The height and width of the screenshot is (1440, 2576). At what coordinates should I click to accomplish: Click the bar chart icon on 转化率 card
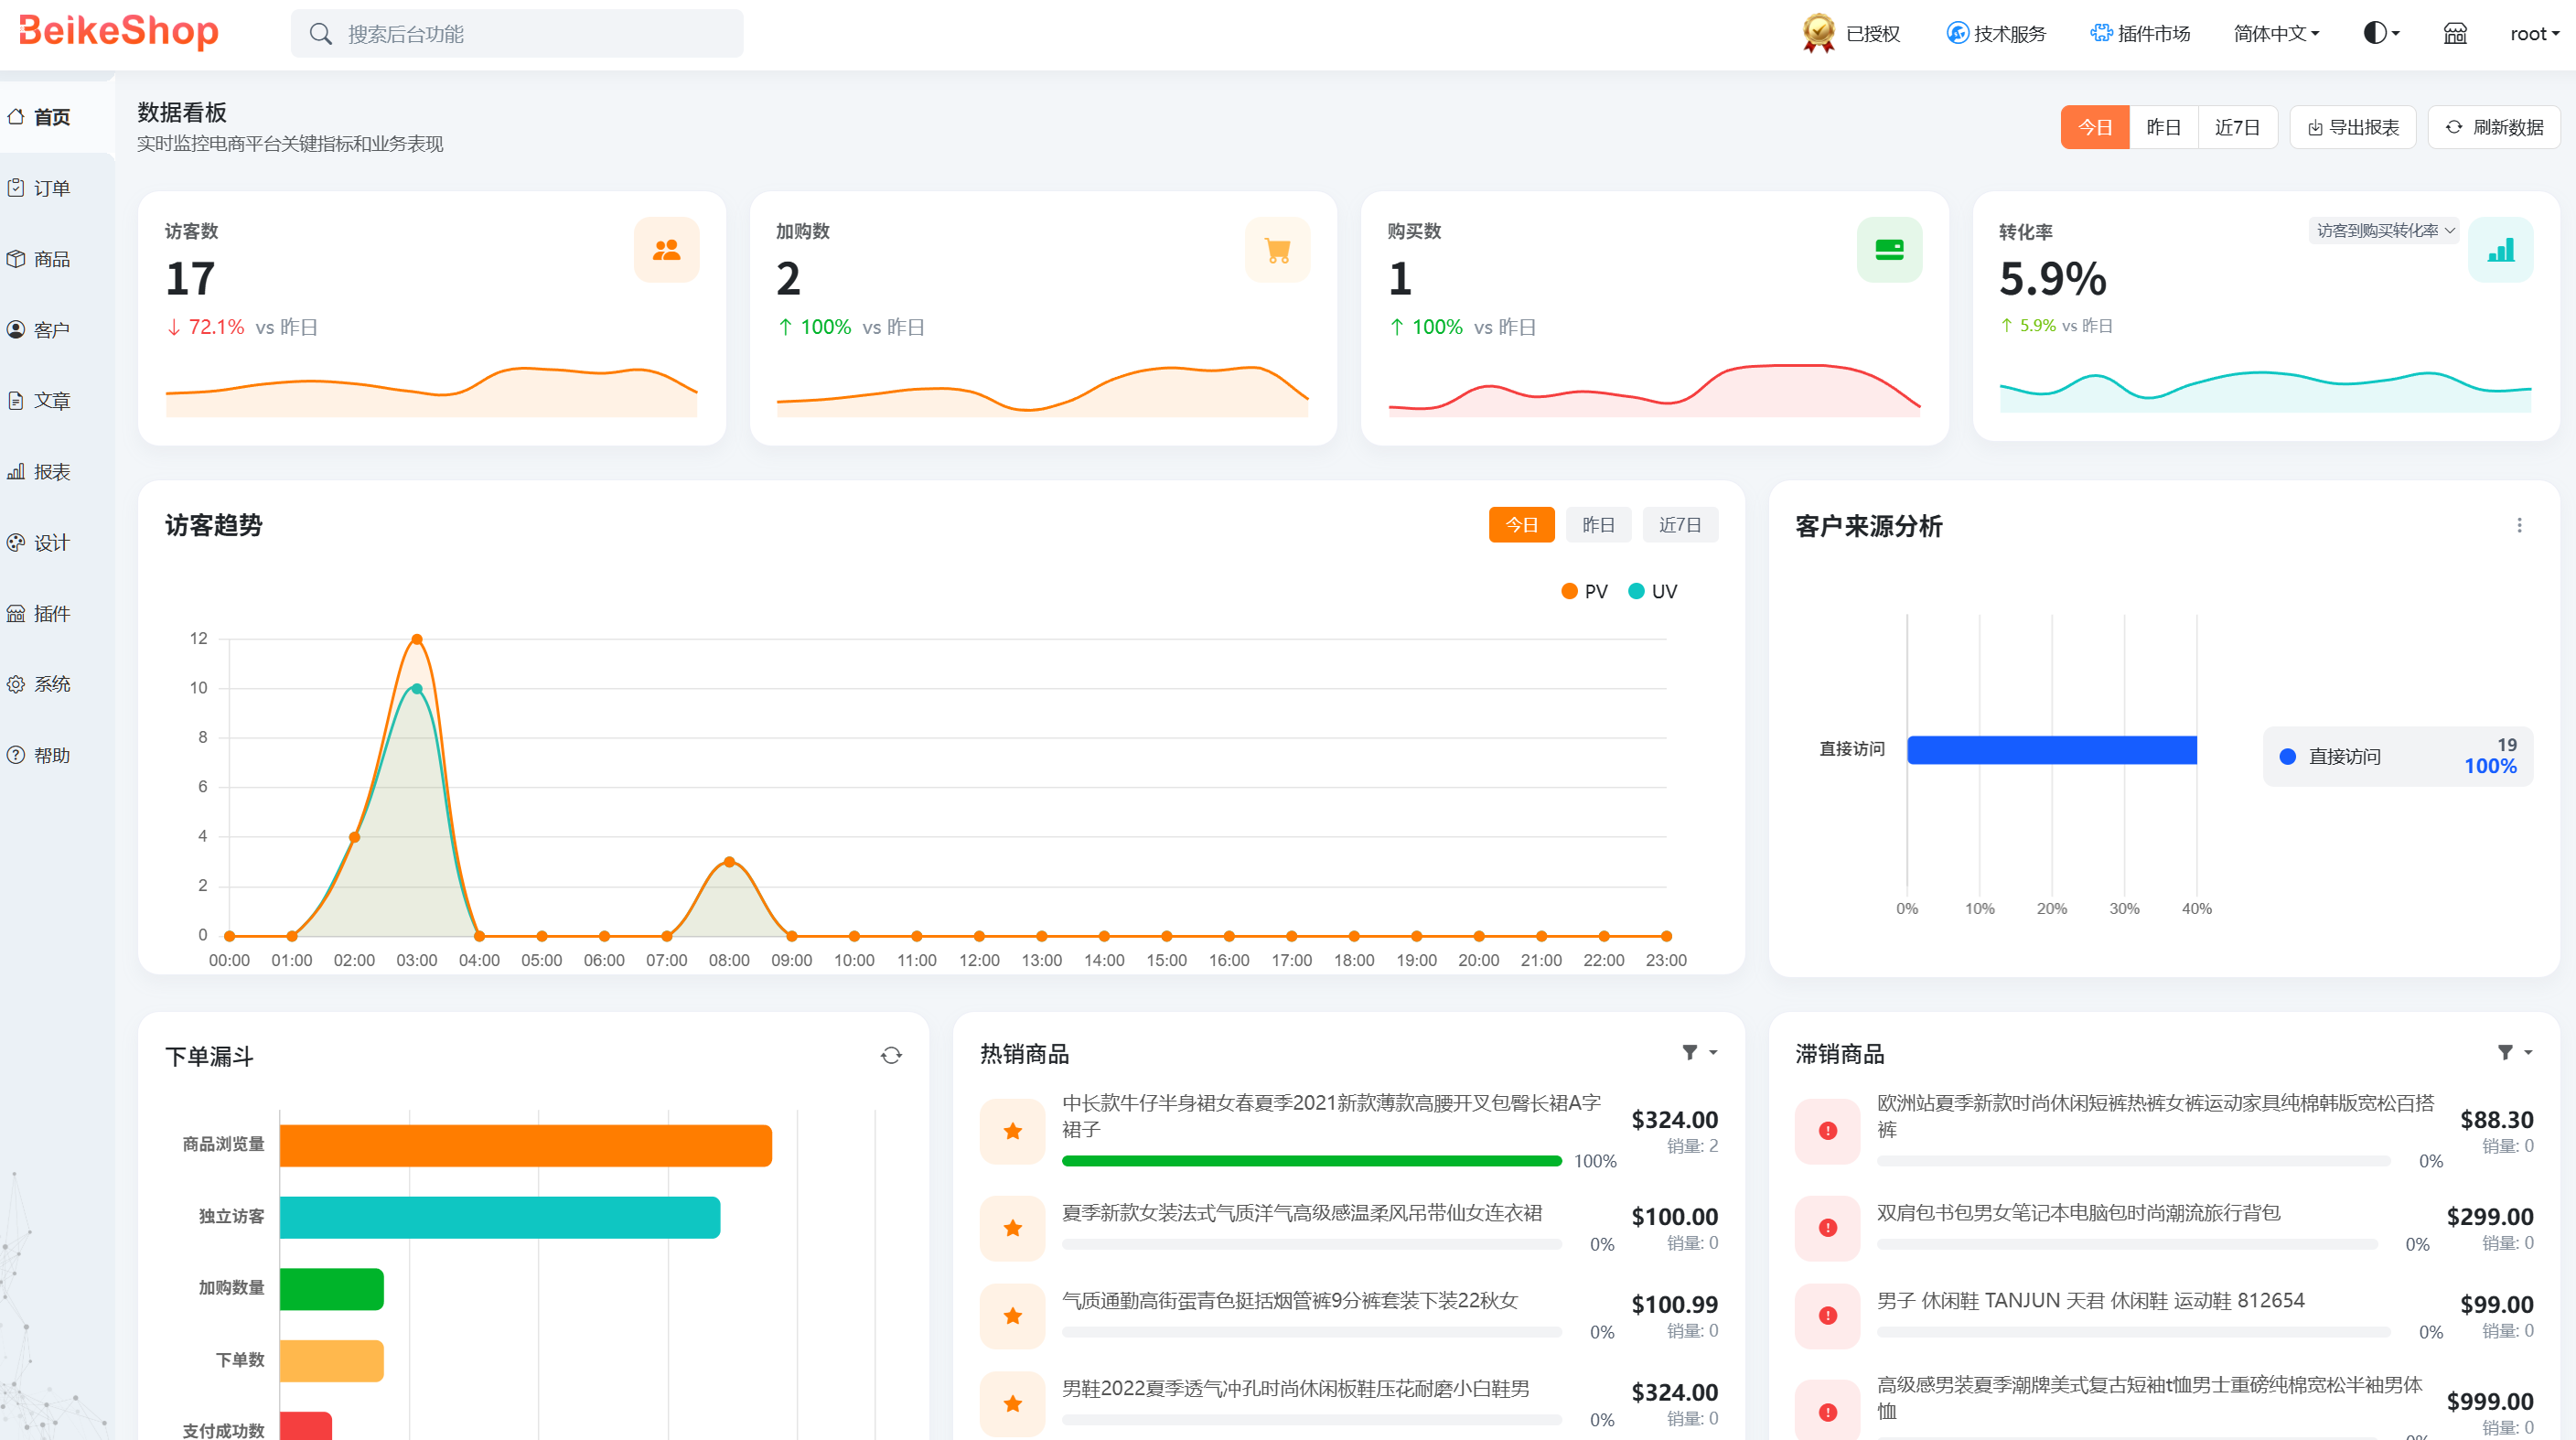tap(2500, 250)
